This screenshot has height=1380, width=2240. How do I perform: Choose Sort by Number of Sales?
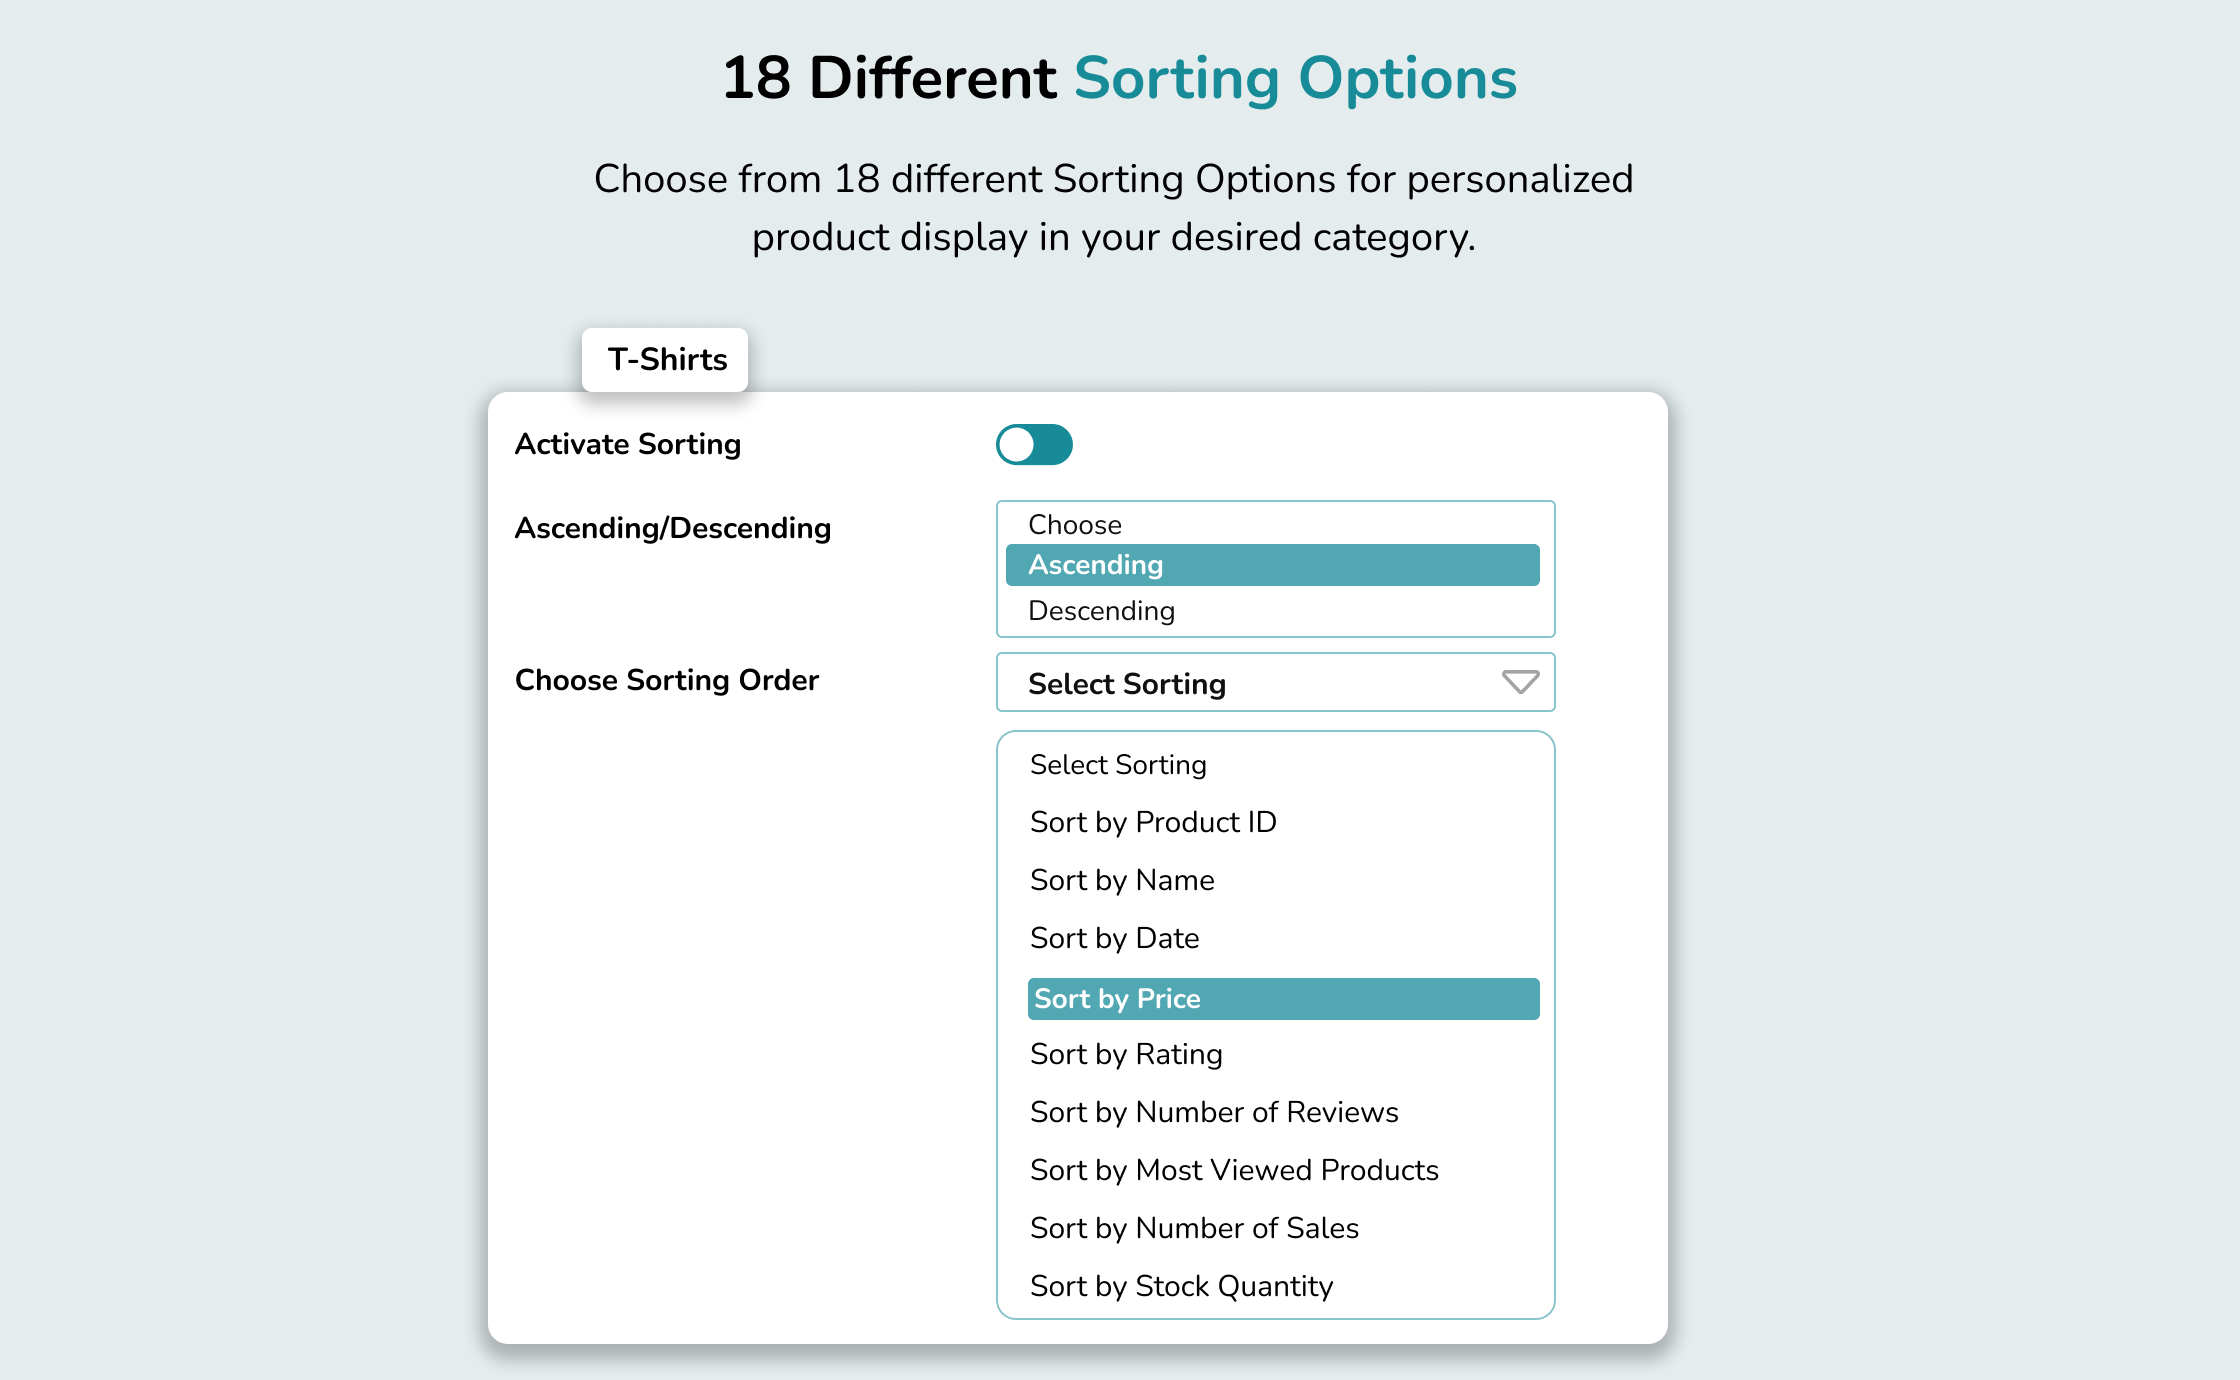coord(1194,1228)
